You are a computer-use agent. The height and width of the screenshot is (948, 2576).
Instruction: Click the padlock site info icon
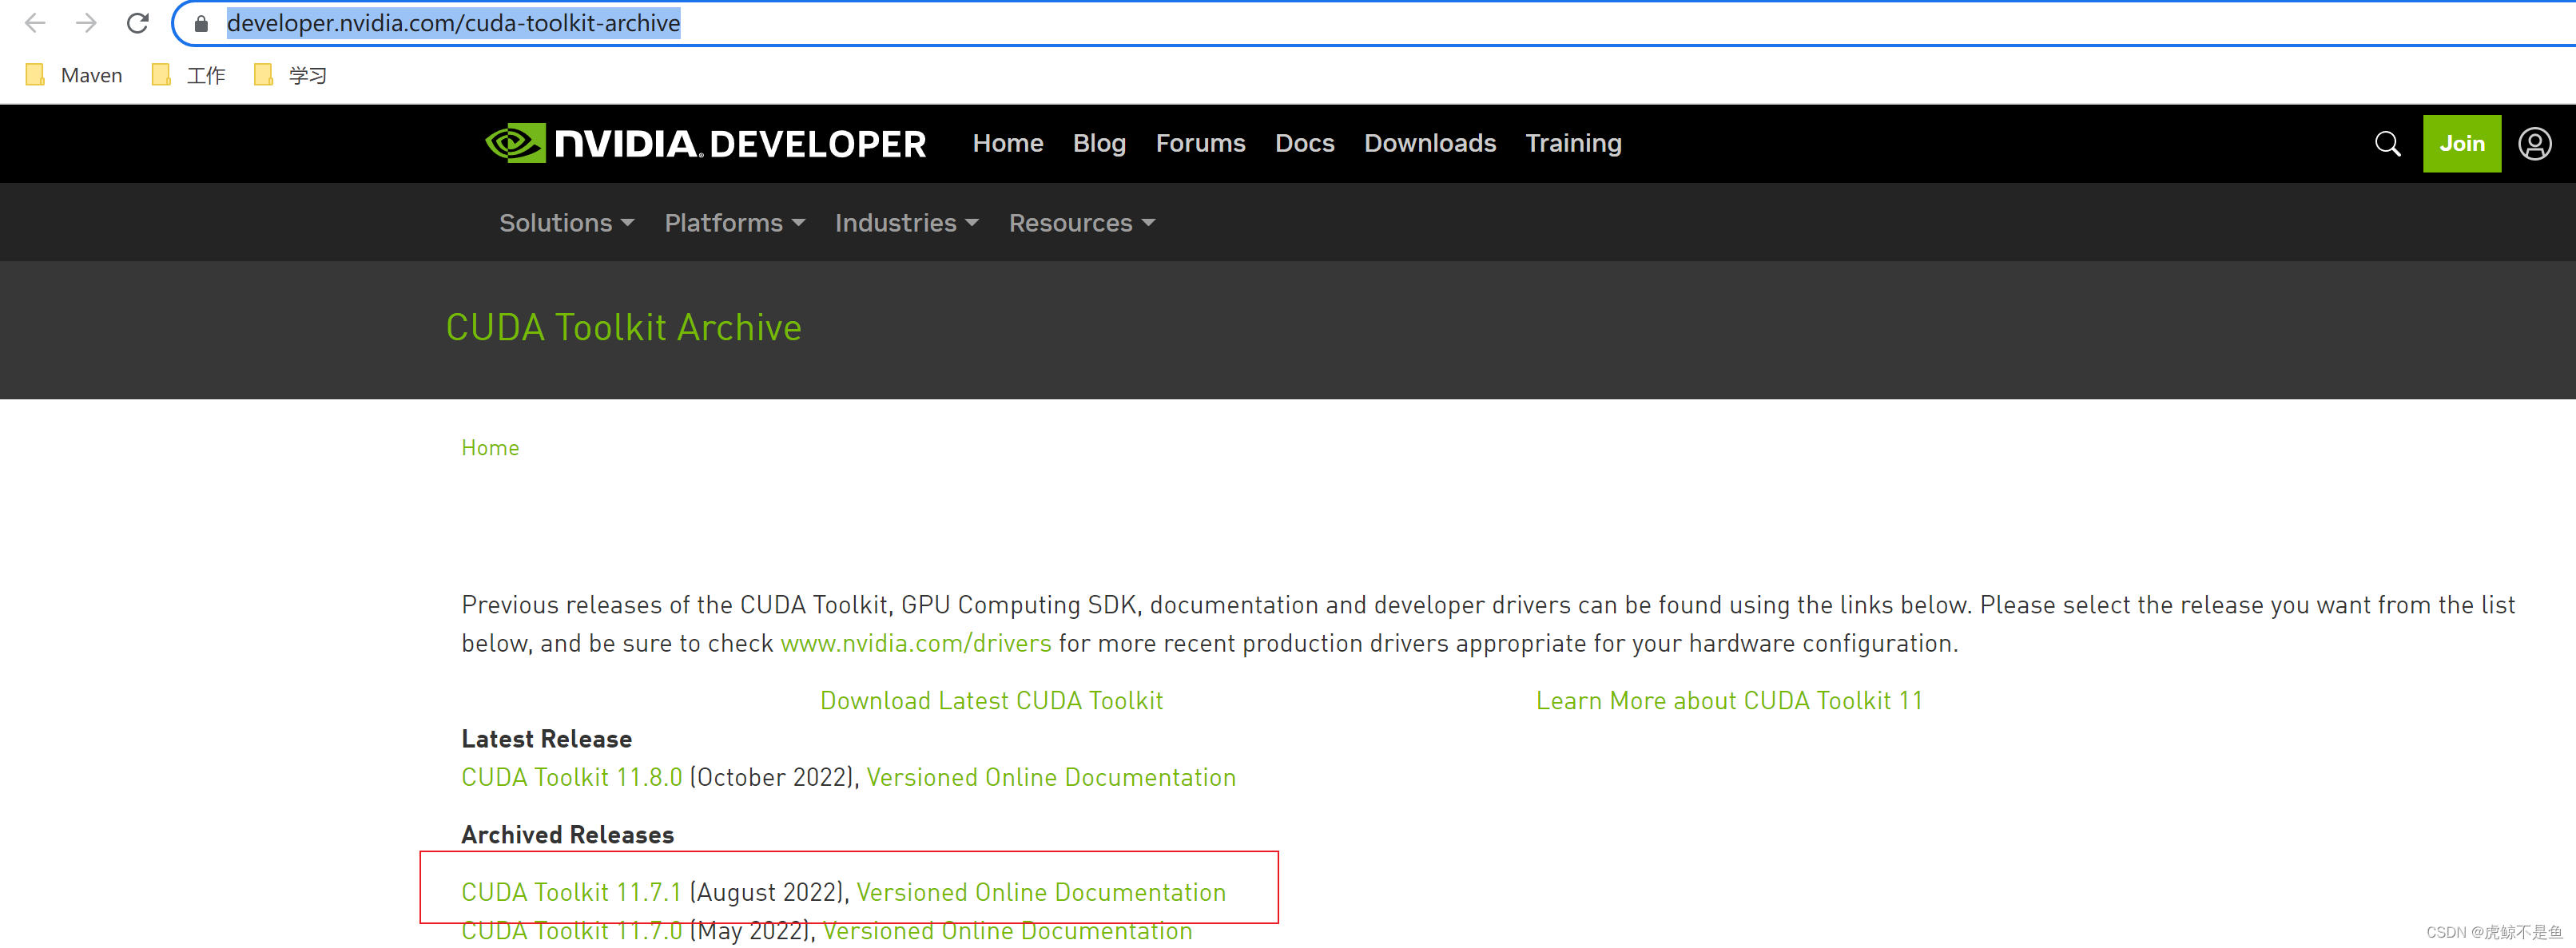[201, 24]
